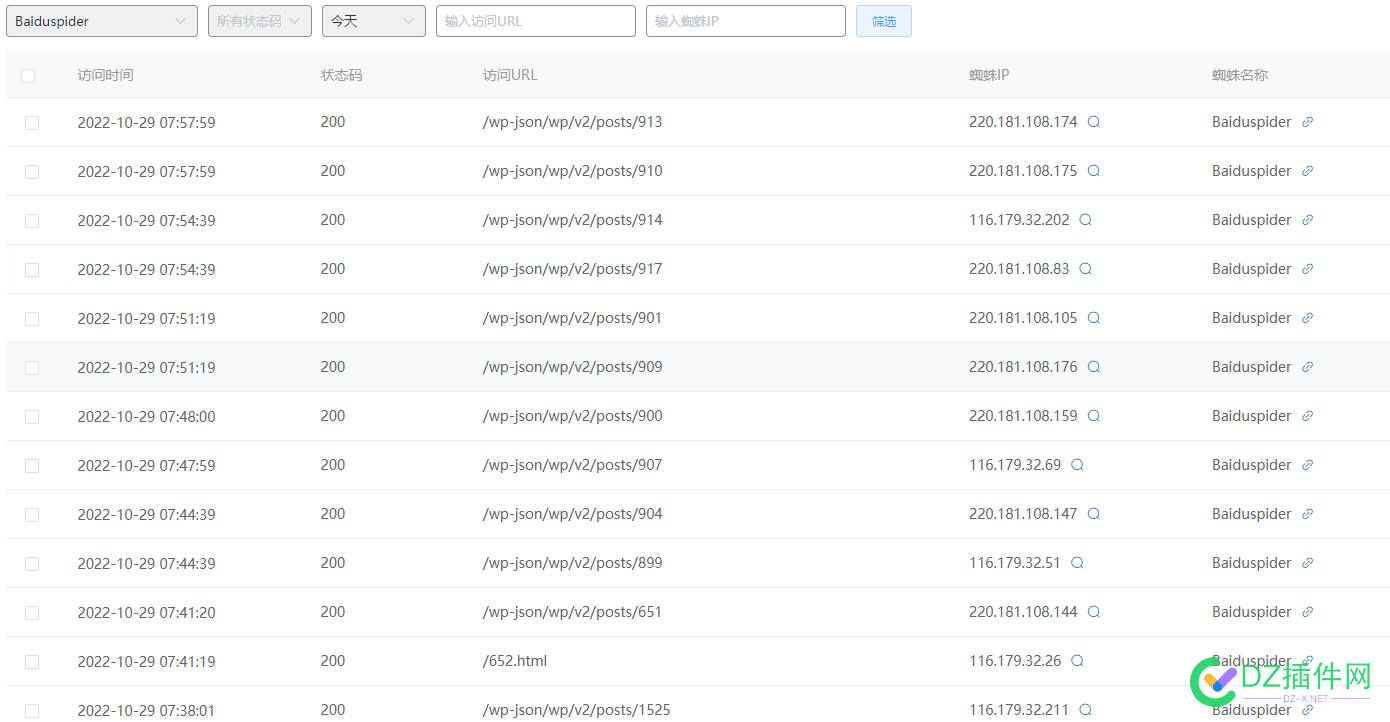Check the row for /652.html
This screenshot has width=1390, height=722.
tap(32, 662)
